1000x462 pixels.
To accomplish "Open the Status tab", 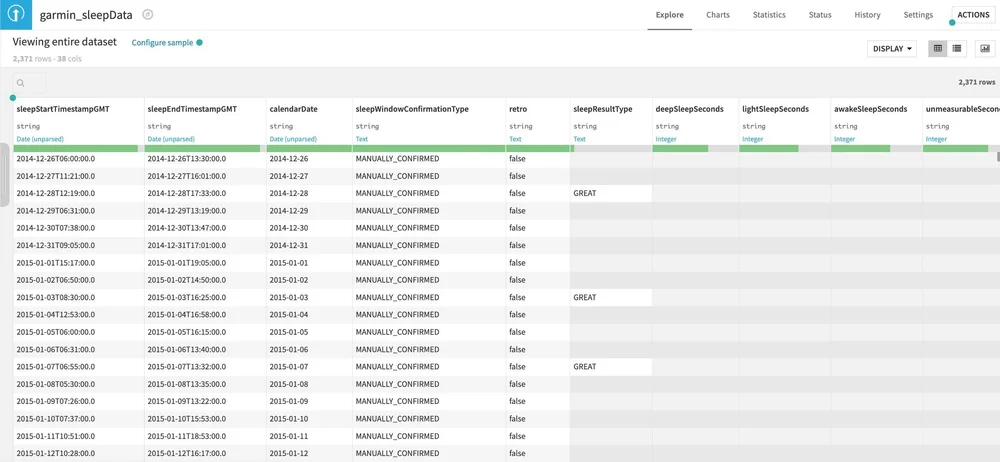I will 820,15.
